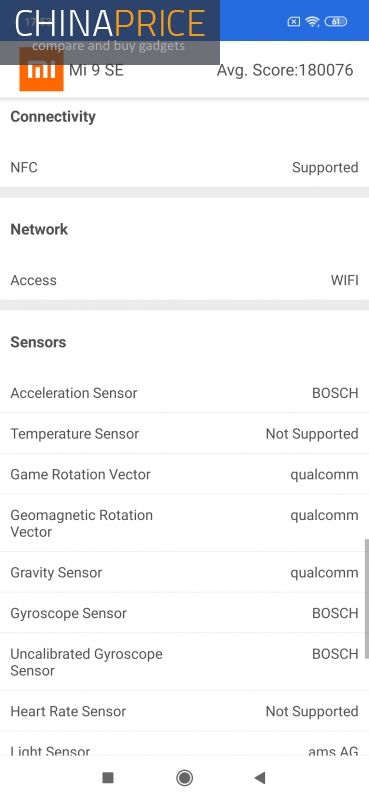Tap the Uncalibrated Gyroscope Sensor row
Screen dimensions: 369x800
pyautogui.click(x=184, y=662)
